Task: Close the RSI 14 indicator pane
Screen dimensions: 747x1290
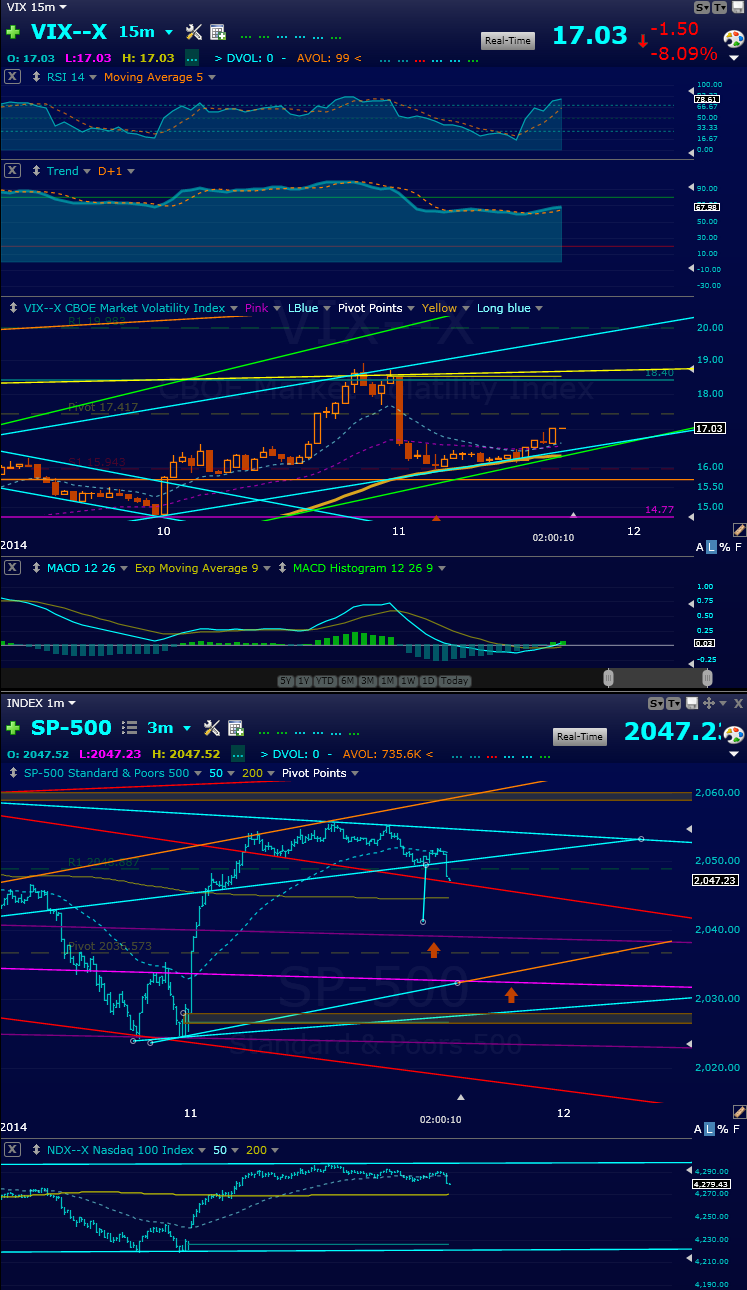Action: pyautogui.click(x=12, y=77)
